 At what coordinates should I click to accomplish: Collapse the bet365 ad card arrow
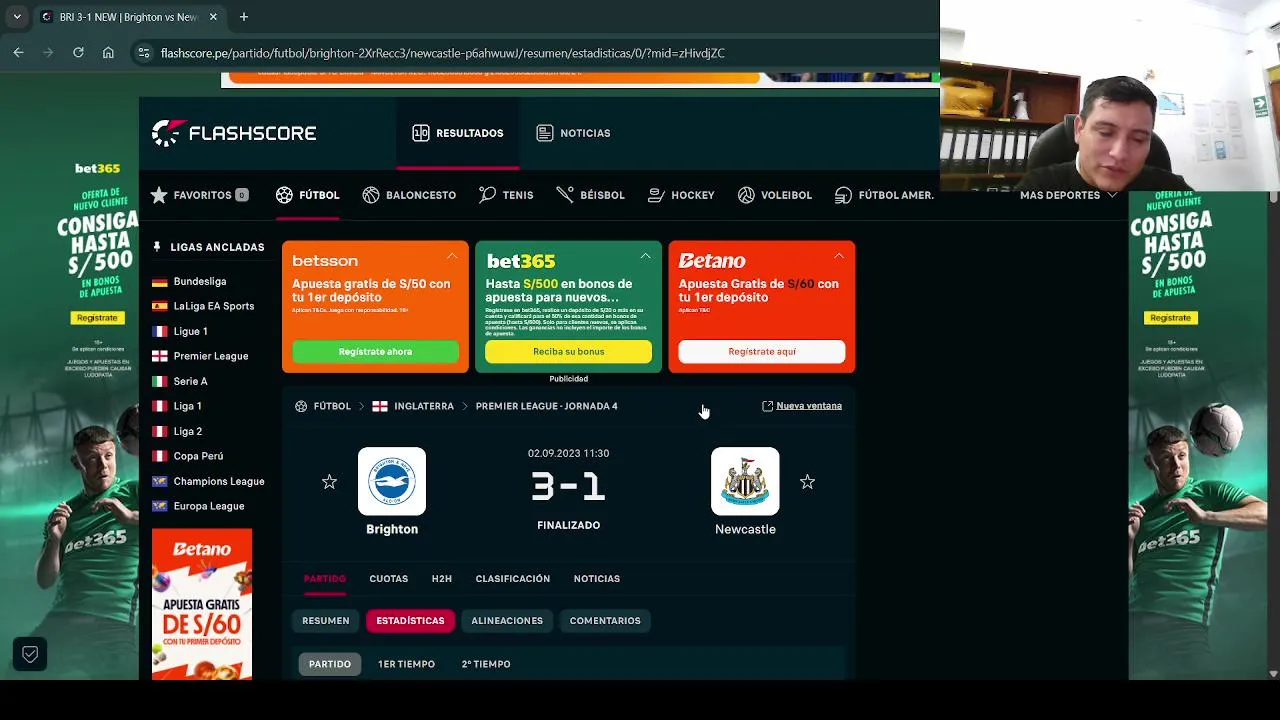(x=645, y=257)
